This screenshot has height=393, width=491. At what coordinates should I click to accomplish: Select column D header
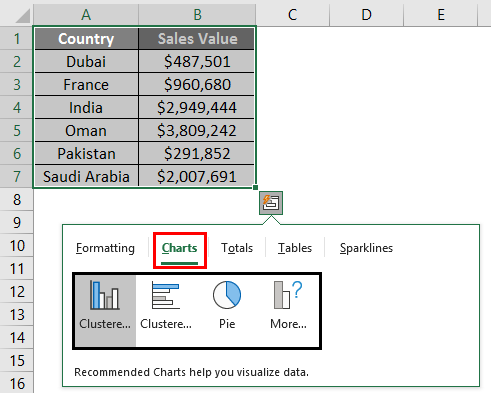(x=367, y=15)
